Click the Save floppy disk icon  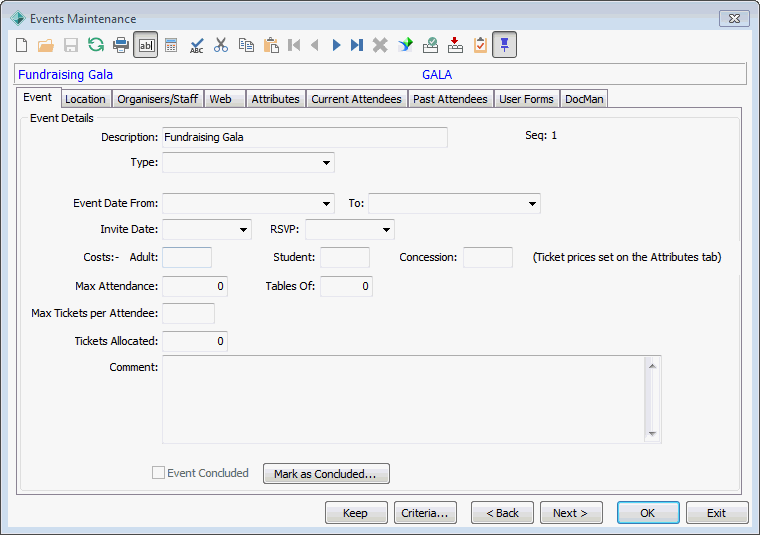71,45
